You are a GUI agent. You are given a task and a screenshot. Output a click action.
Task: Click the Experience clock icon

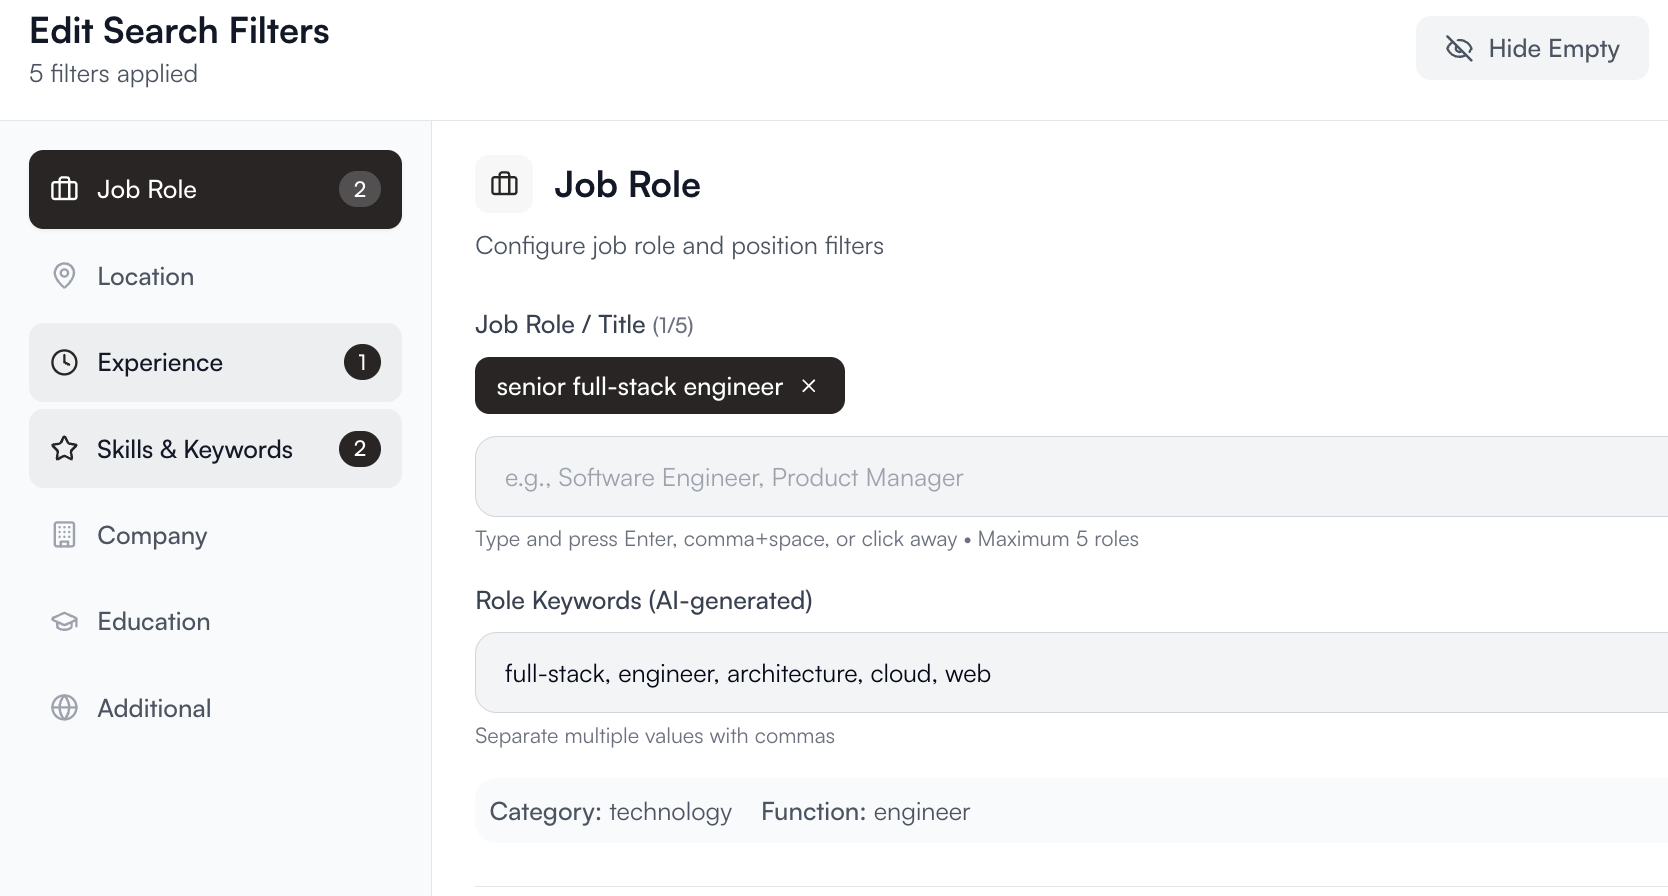coord(64,362)
